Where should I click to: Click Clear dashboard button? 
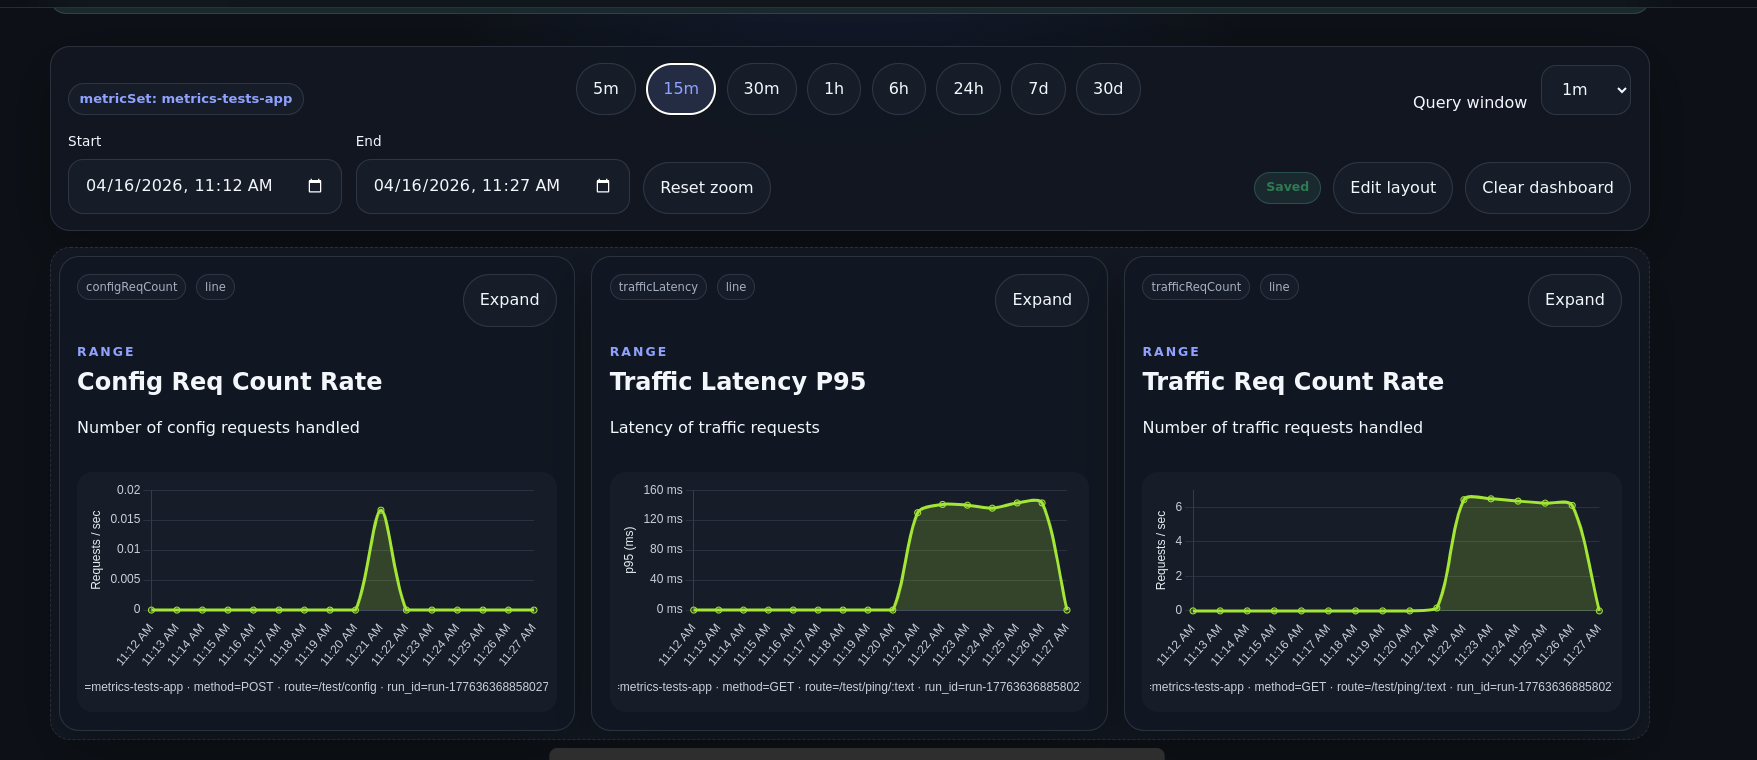[1548, 188]
